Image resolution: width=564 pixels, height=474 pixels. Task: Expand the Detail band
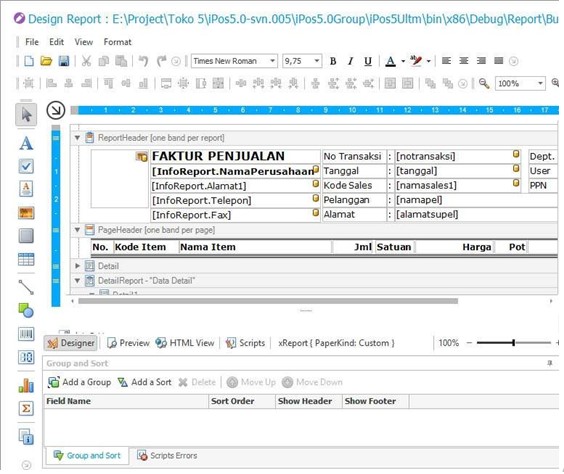pos(77,266)
